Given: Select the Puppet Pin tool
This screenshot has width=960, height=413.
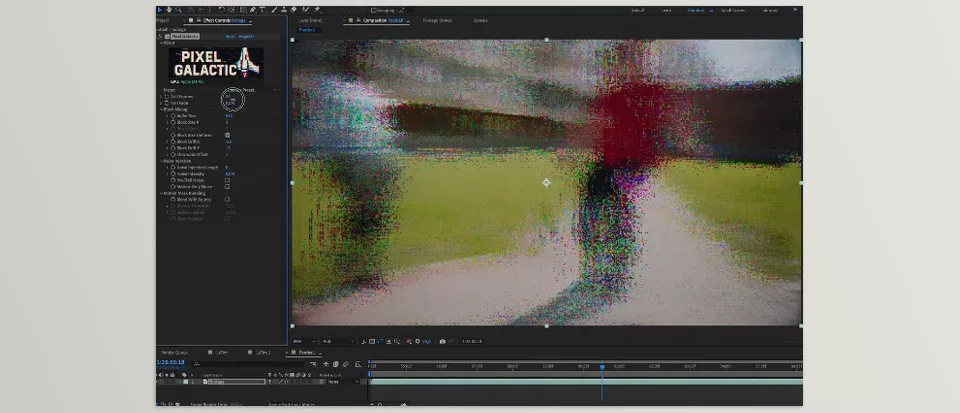Looking at the screenshot, I should pos(317,10).
